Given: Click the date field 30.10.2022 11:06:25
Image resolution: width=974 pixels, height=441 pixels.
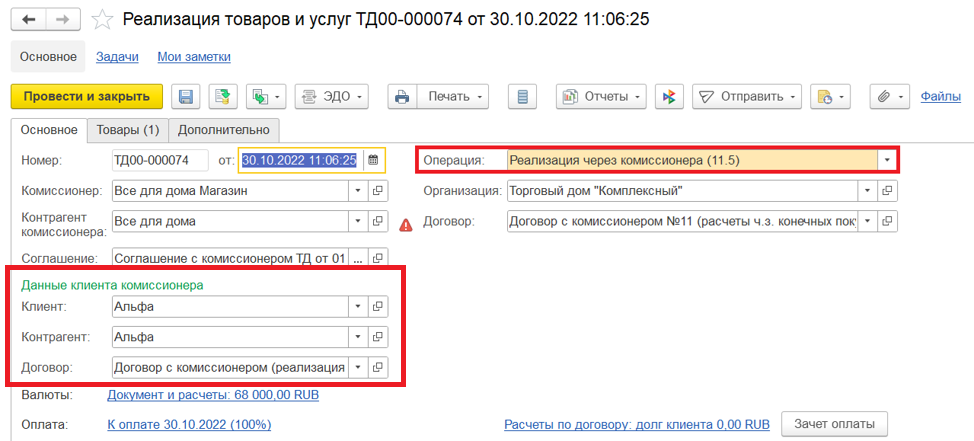Looking at the screenshot, I should click(299, 160).
